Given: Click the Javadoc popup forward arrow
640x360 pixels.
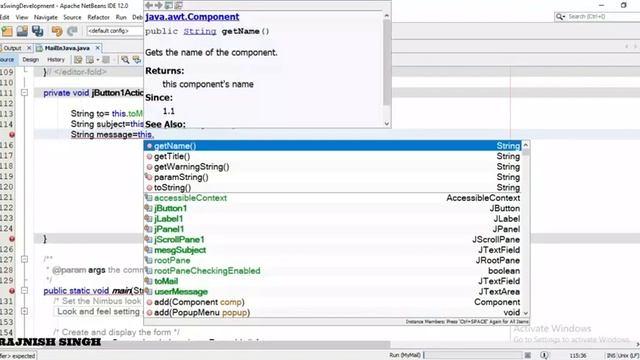Looking at the screenshot, I should click(159, 5).
